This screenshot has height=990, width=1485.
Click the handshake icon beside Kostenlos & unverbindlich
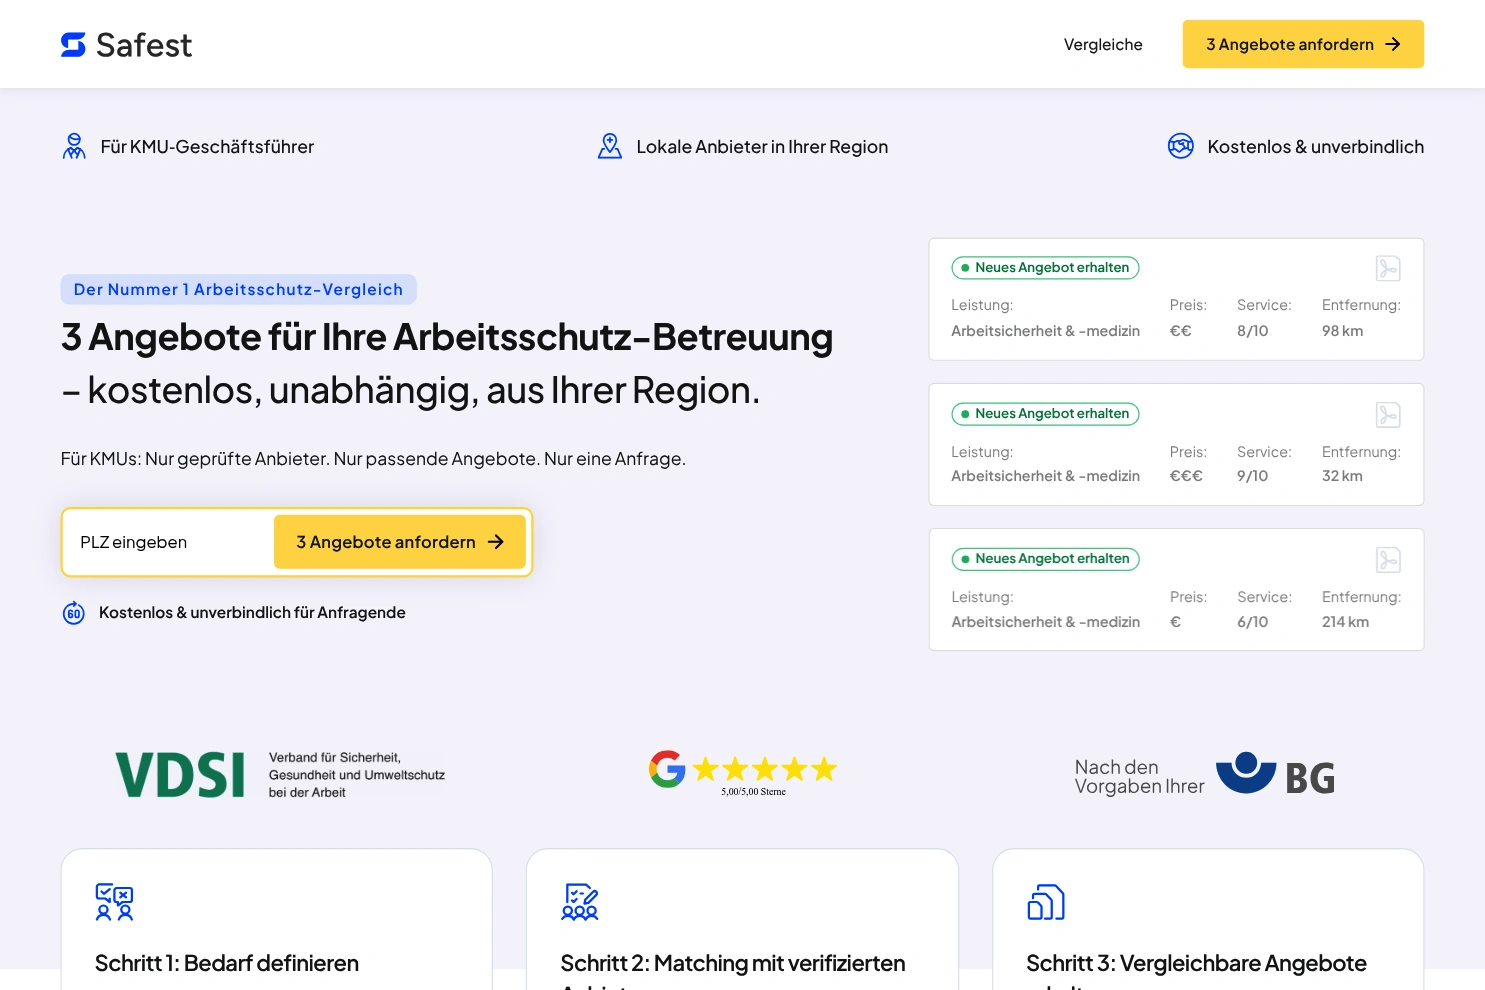pyautogui.click(x=1181, y=145)
